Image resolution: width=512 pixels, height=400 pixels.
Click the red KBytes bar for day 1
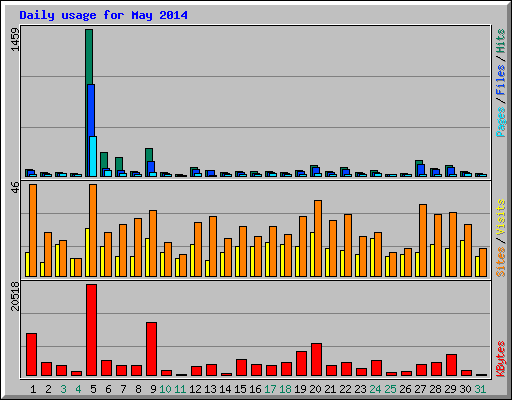point(31,354)
